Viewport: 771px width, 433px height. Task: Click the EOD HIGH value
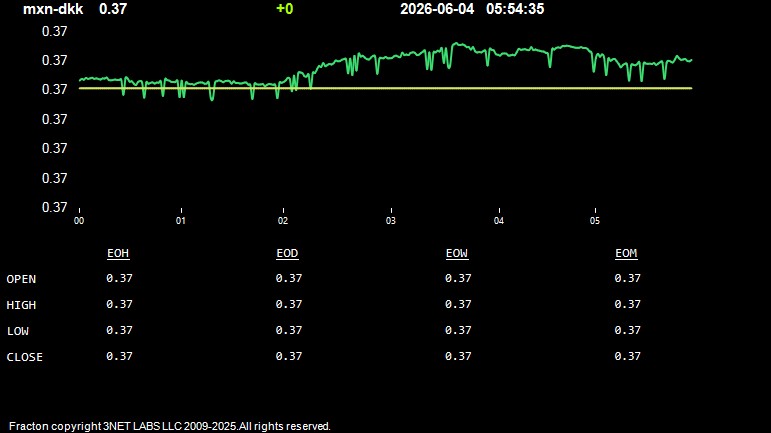(289, 304)
